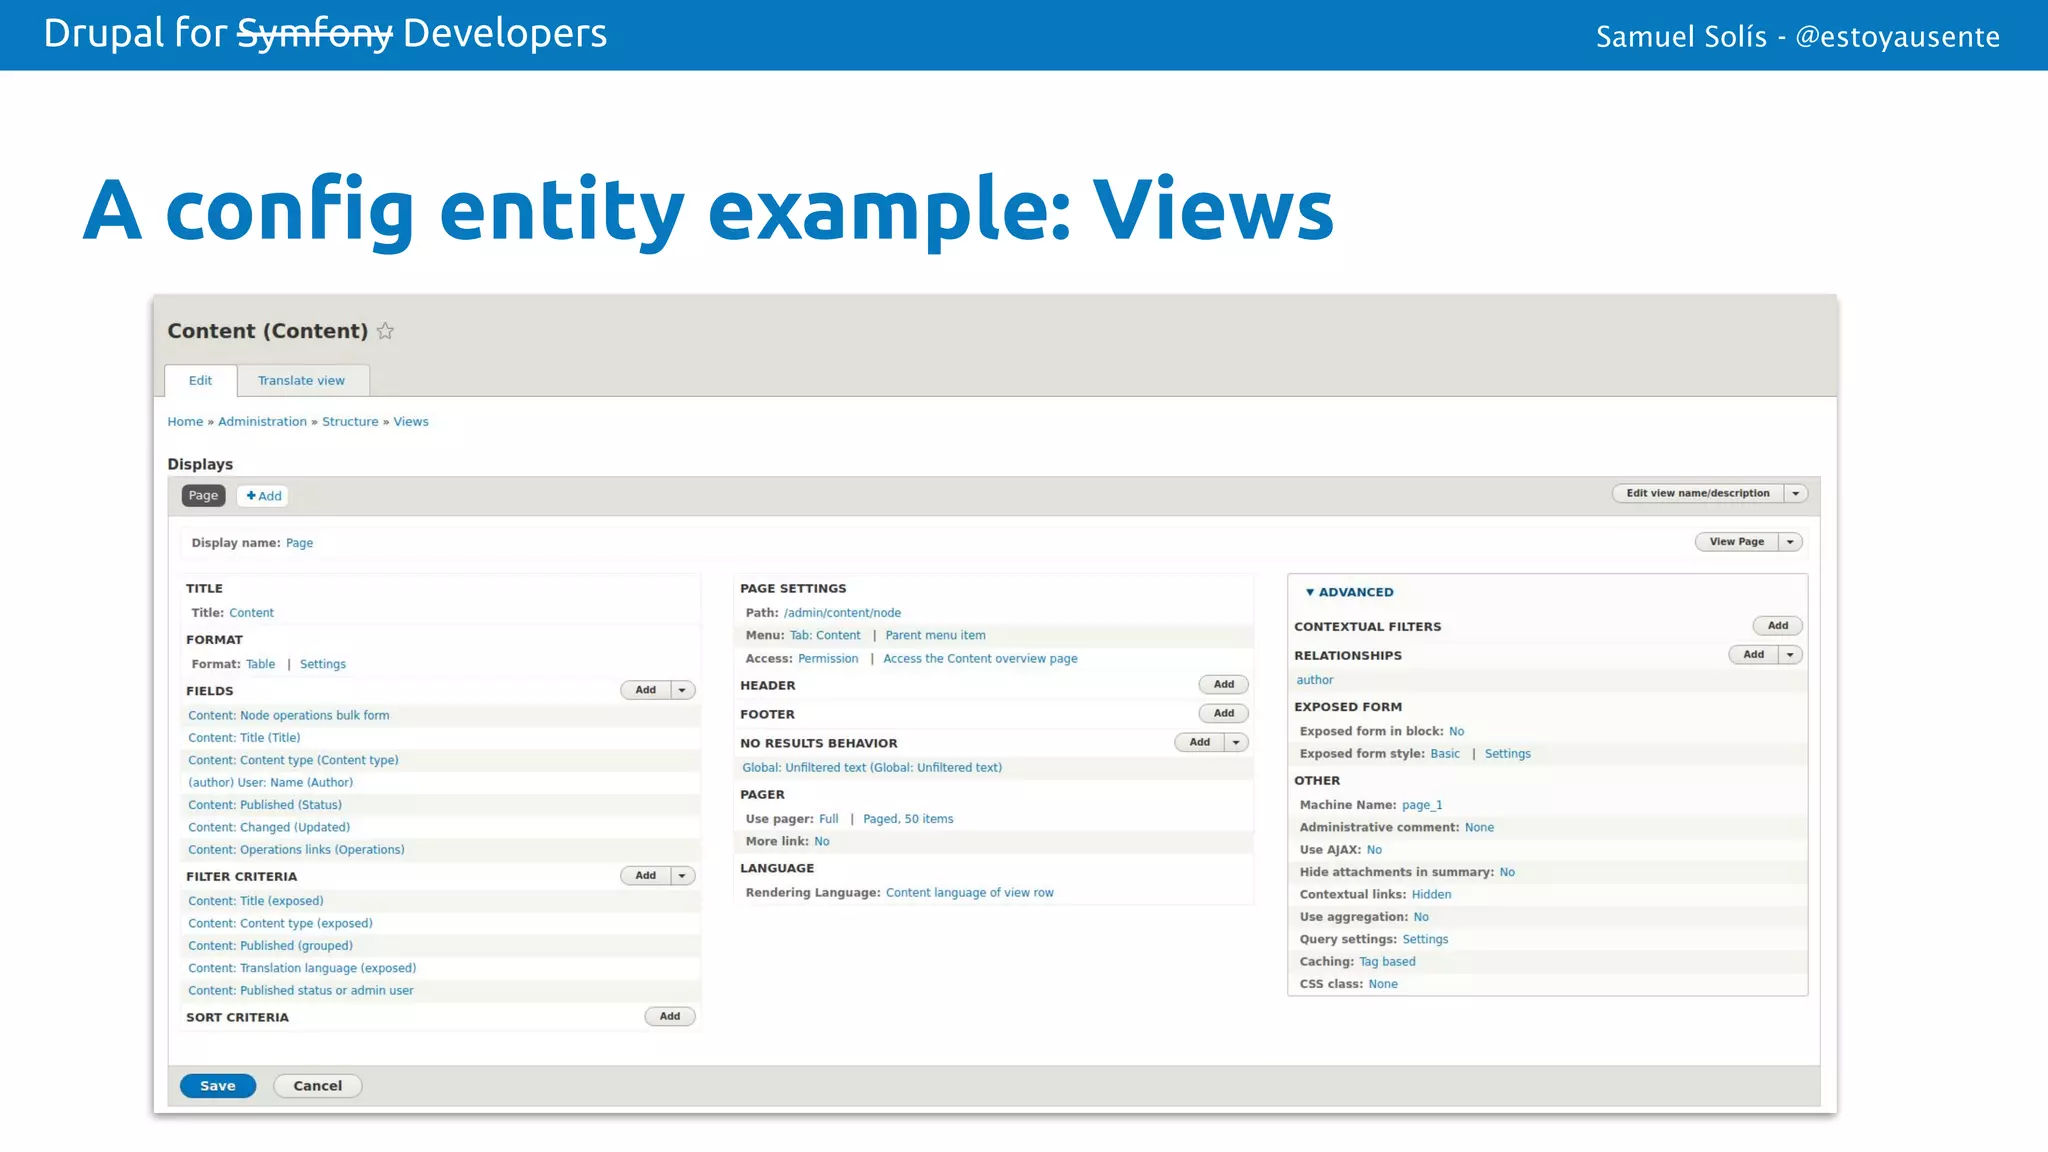Edit the Display name Page link
The height and width of the screenshot is (1152, 2048).
click(x=299, y=543)
